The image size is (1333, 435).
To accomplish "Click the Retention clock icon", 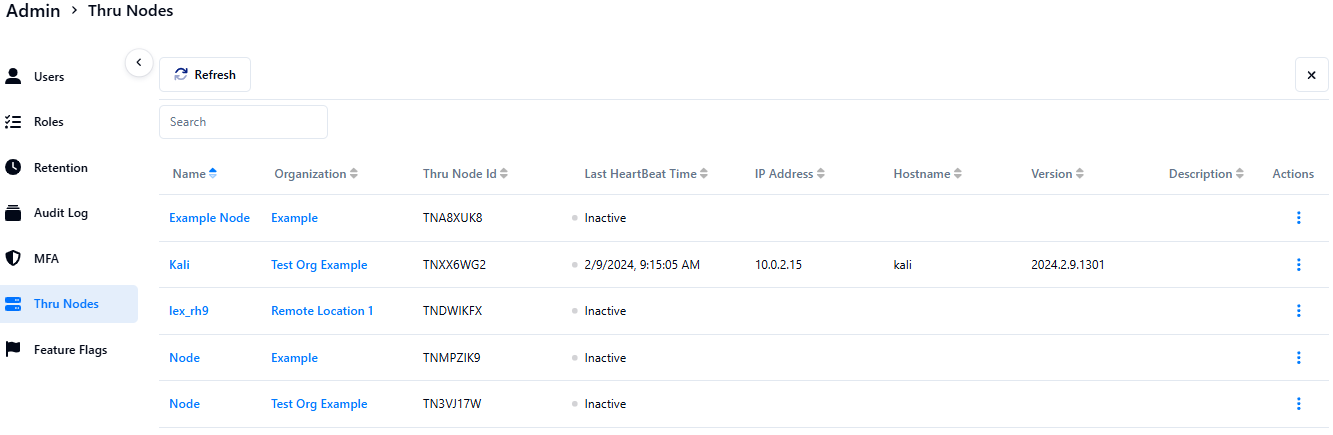I will (13, 167).
